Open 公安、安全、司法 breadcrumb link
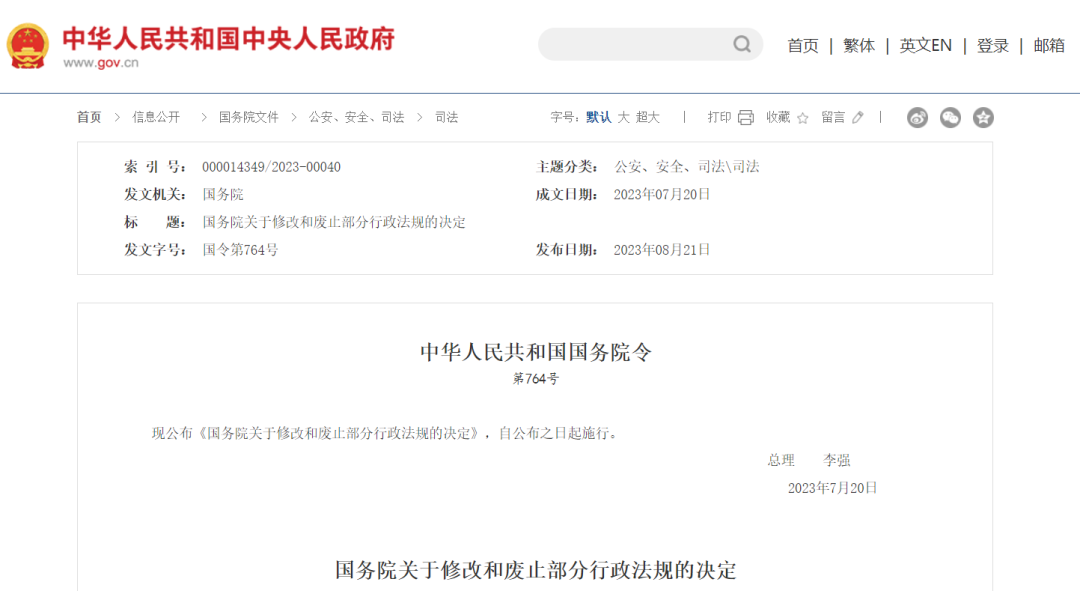Image resolution: width=1080 pixels, height=591 pixels. tap(356, 117)
